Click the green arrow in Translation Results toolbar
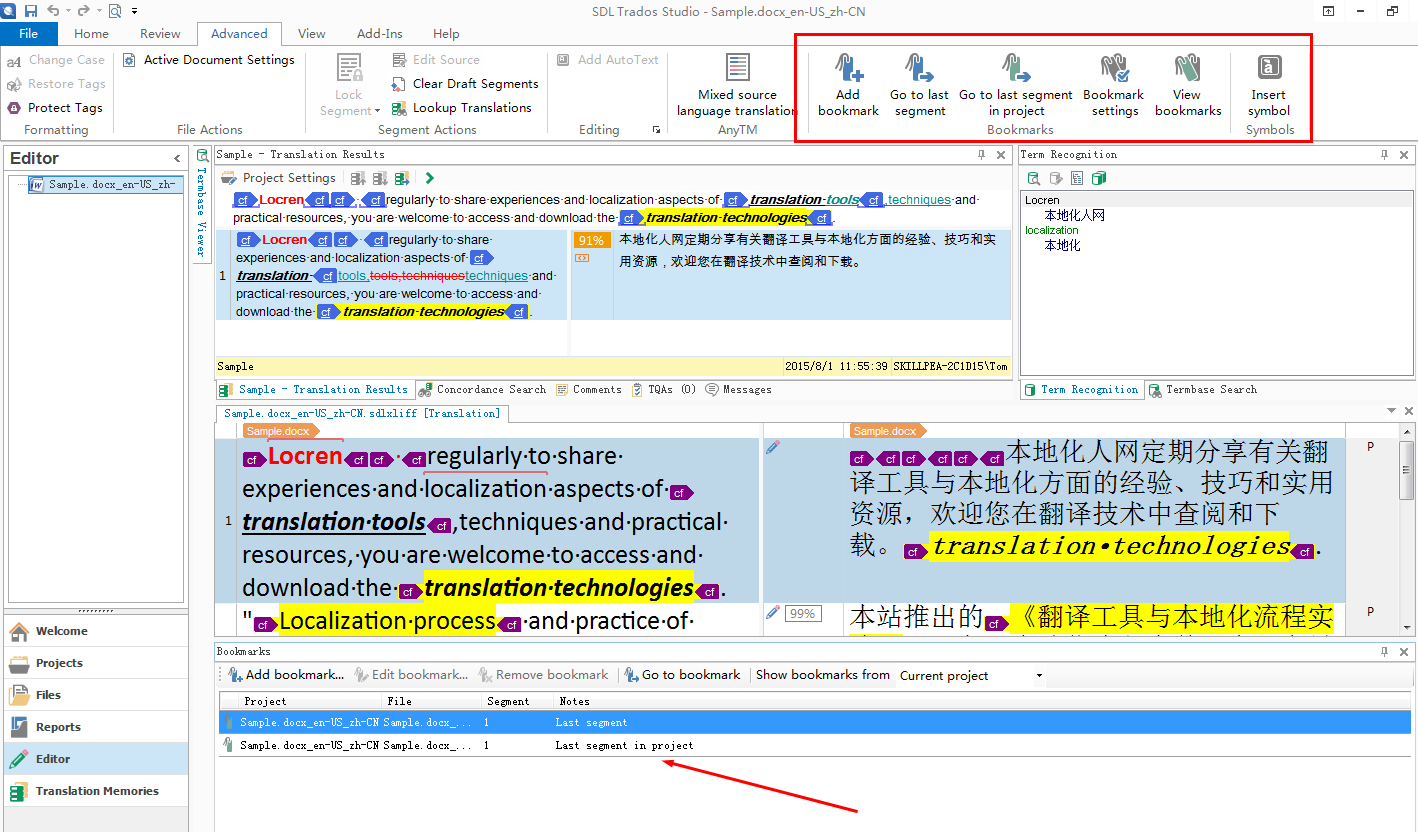1418x832 pixels. (x=429, y=178)
